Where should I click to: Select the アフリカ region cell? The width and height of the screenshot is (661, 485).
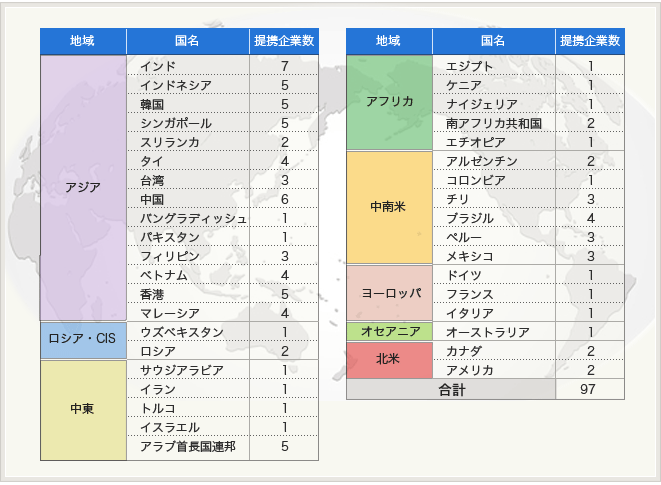(x=389, y=103)
